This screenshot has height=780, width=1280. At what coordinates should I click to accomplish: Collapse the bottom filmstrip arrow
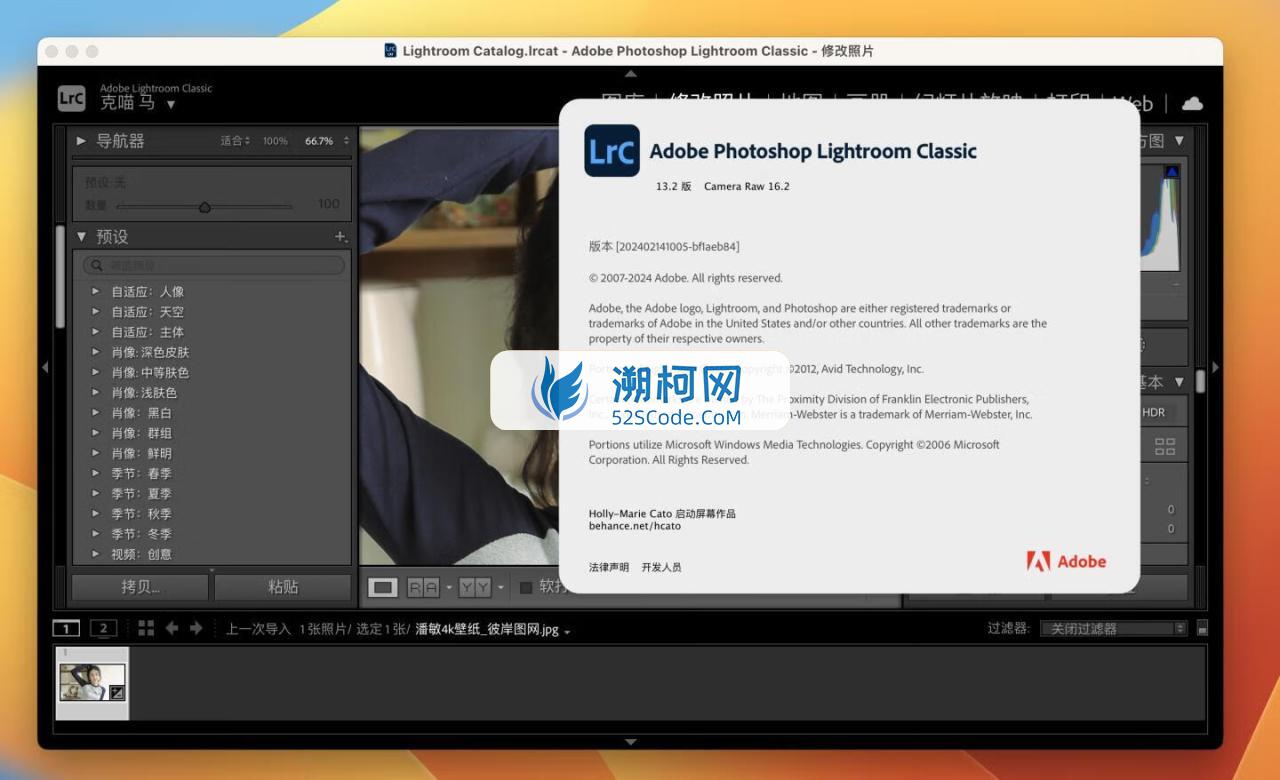point(630,742)
